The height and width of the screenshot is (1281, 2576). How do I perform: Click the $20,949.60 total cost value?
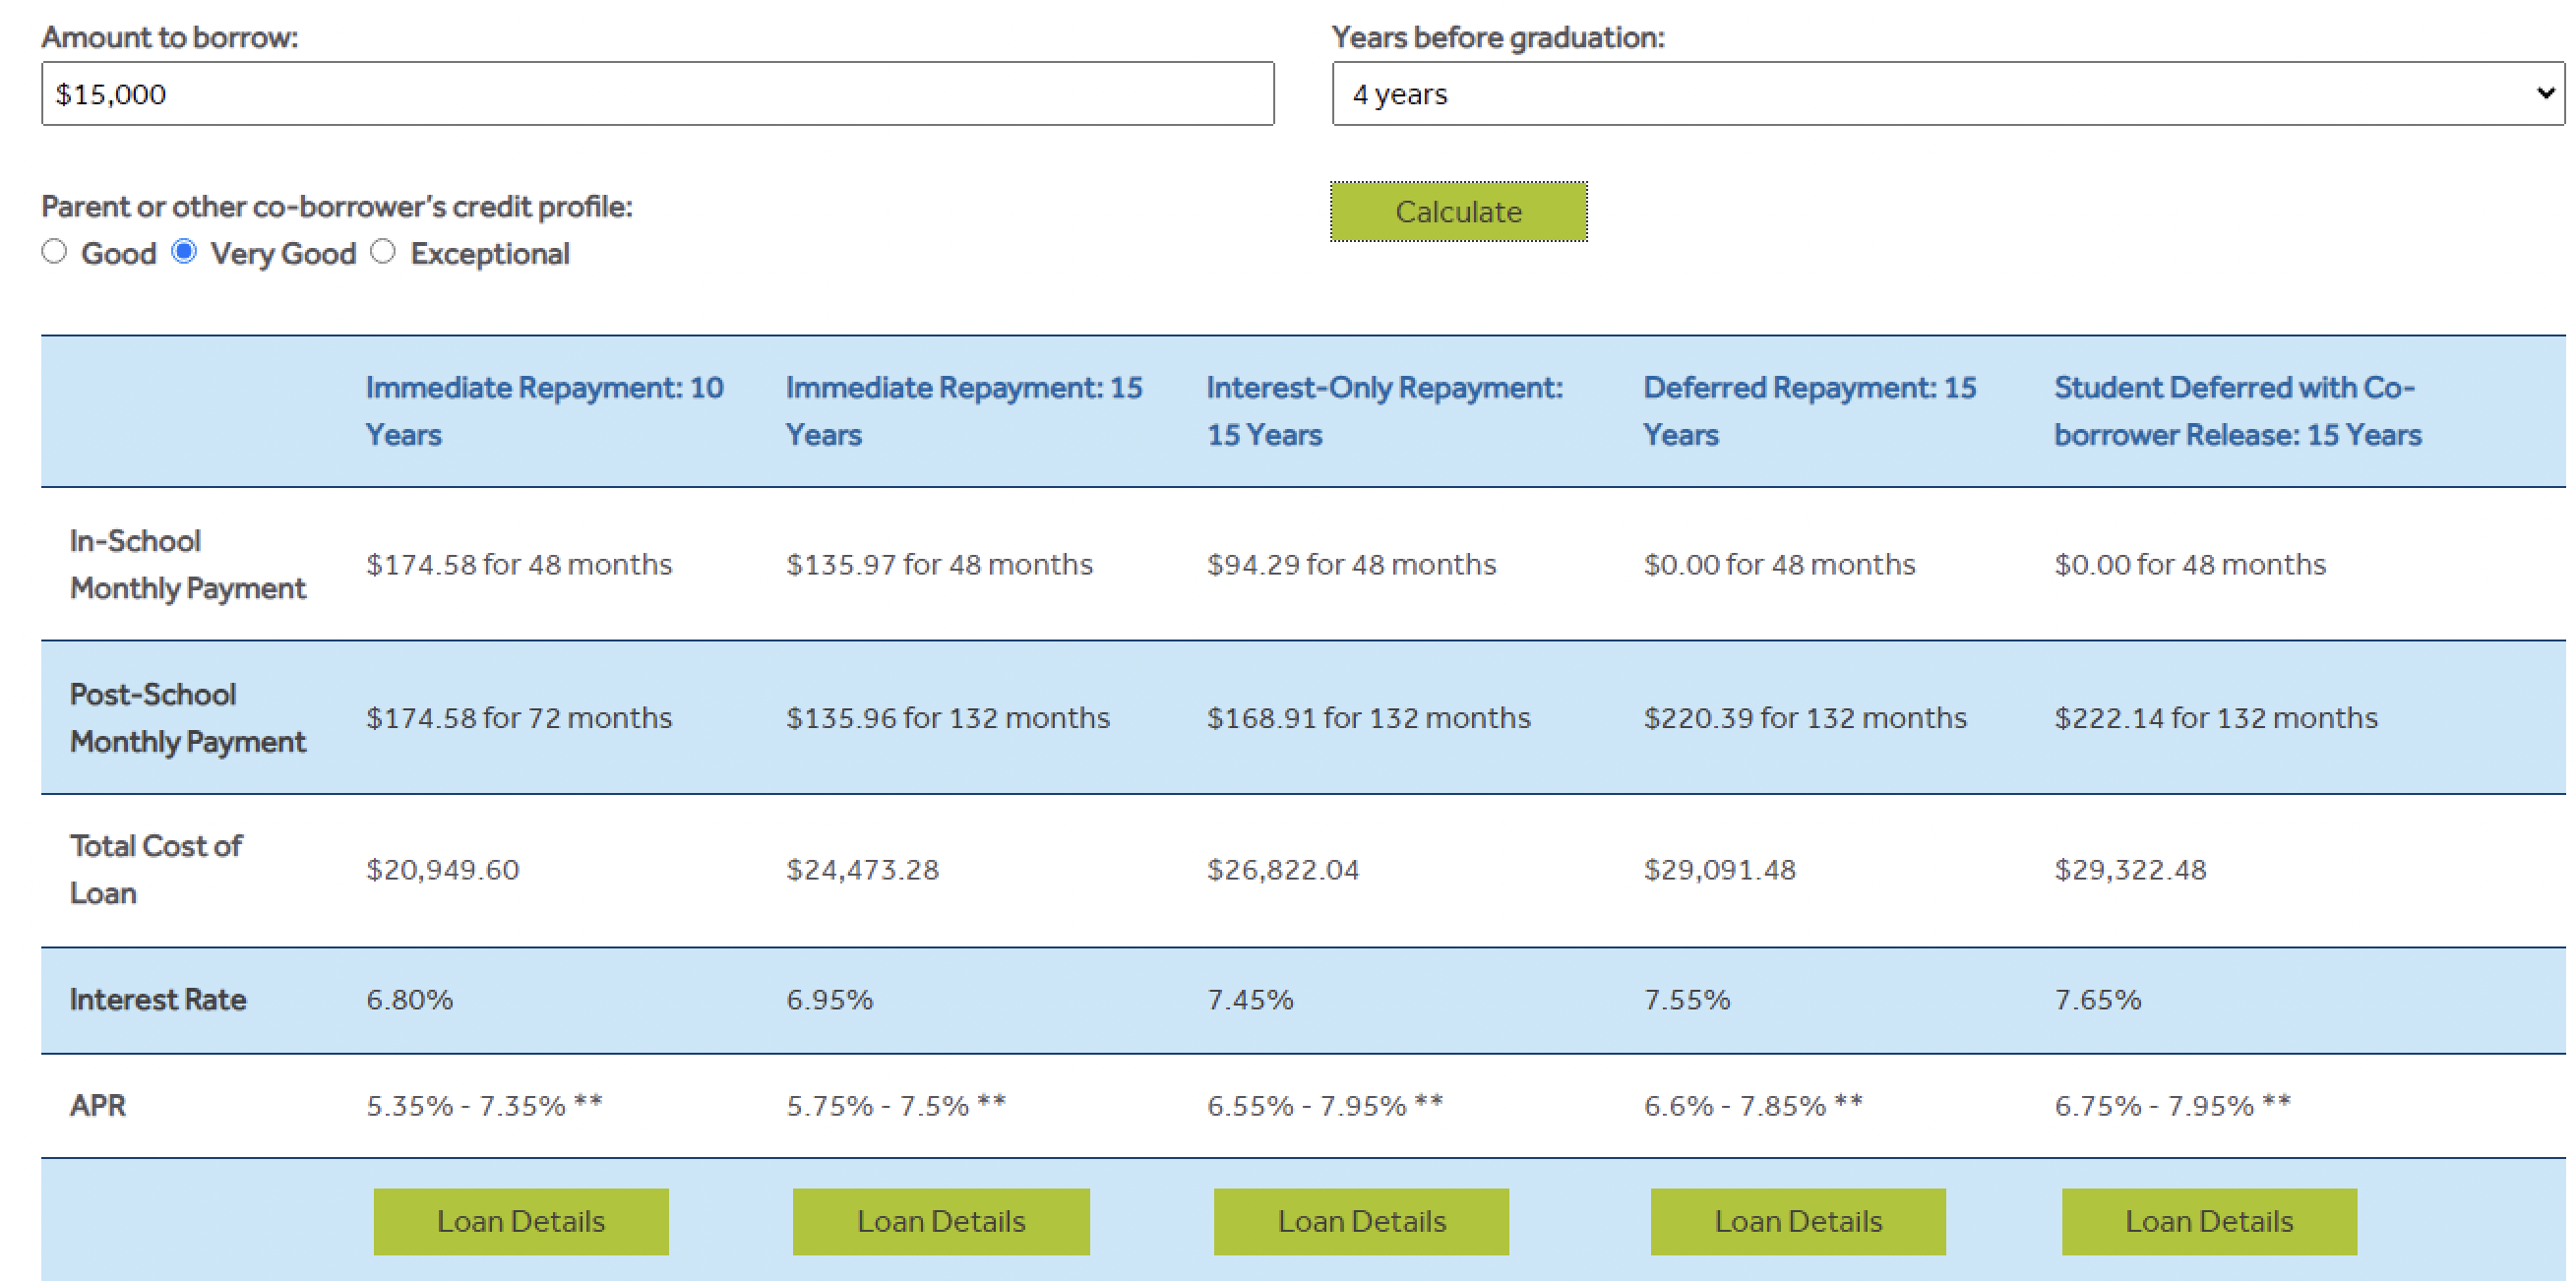443,870
